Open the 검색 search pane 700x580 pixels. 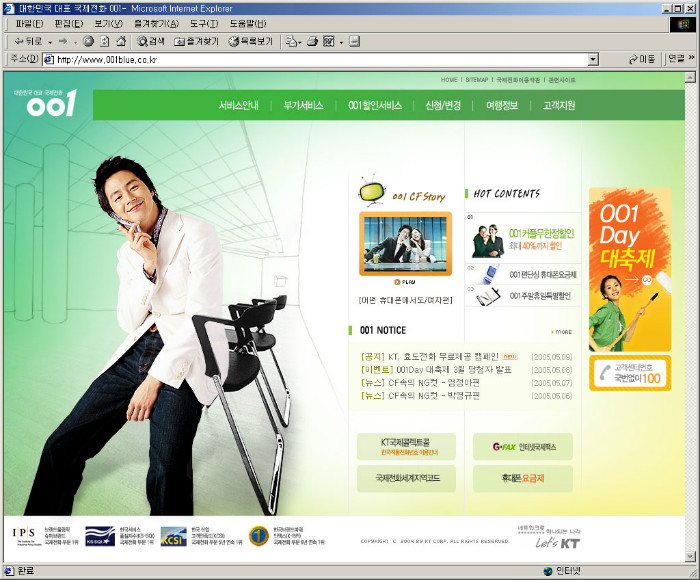coord(150,42)
